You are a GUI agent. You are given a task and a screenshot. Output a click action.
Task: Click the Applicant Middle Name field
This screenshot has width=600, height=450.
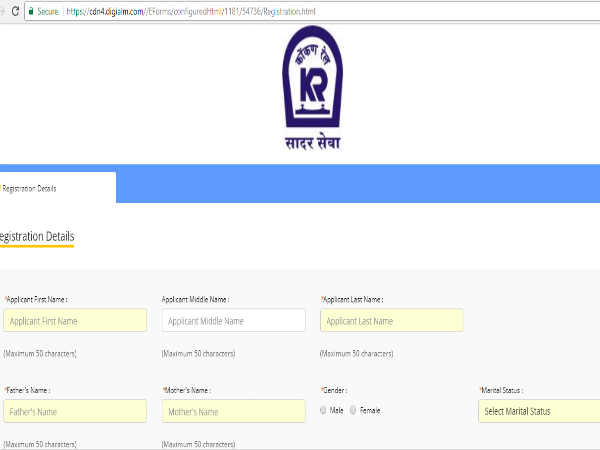[233, 321]
